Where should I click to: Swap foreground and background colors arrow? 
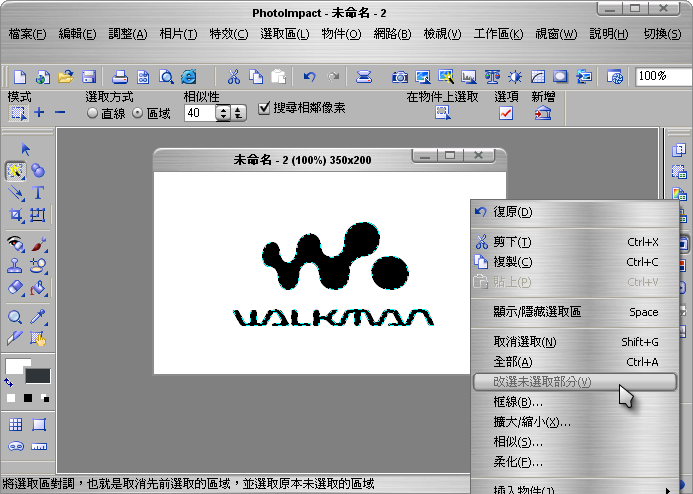point(8,382)
